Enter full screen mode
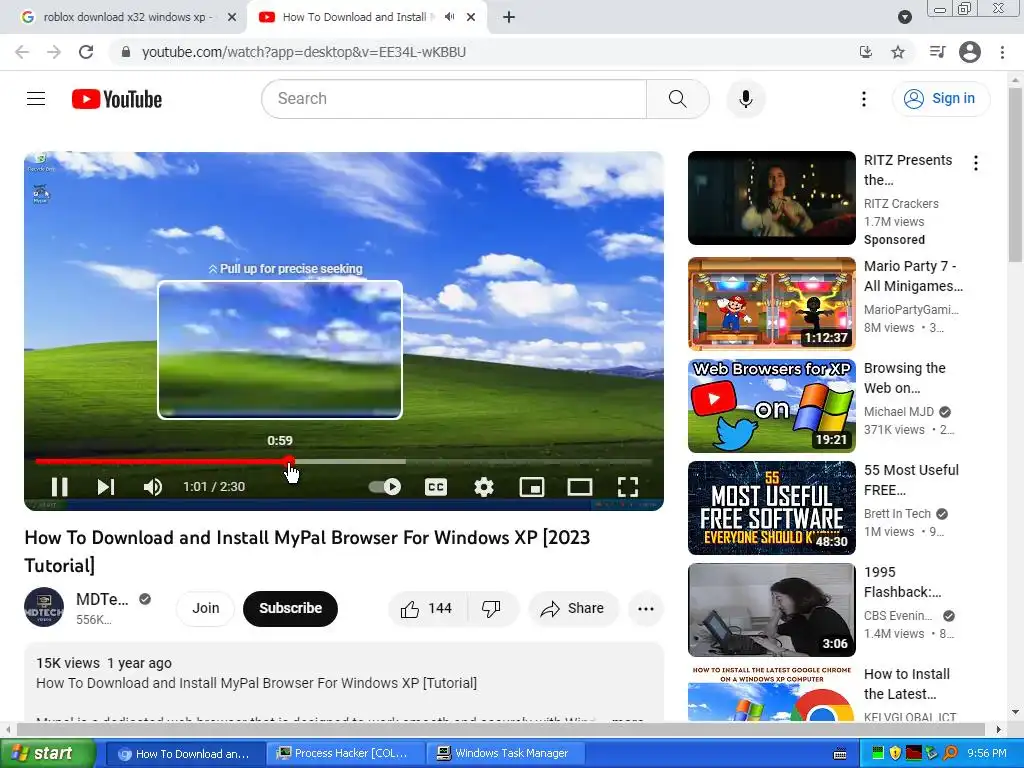This screenshot has width=1024, height=768. pos(628,487)
